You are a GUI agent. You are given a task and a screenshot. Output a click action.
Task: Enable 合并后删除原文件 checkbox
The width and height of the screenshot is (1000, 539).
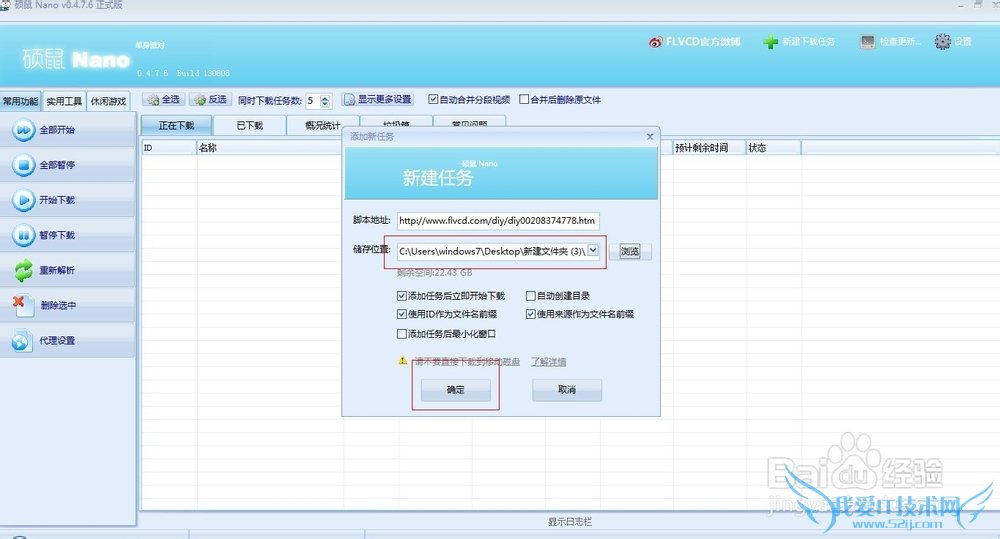[x=524, y=100]
